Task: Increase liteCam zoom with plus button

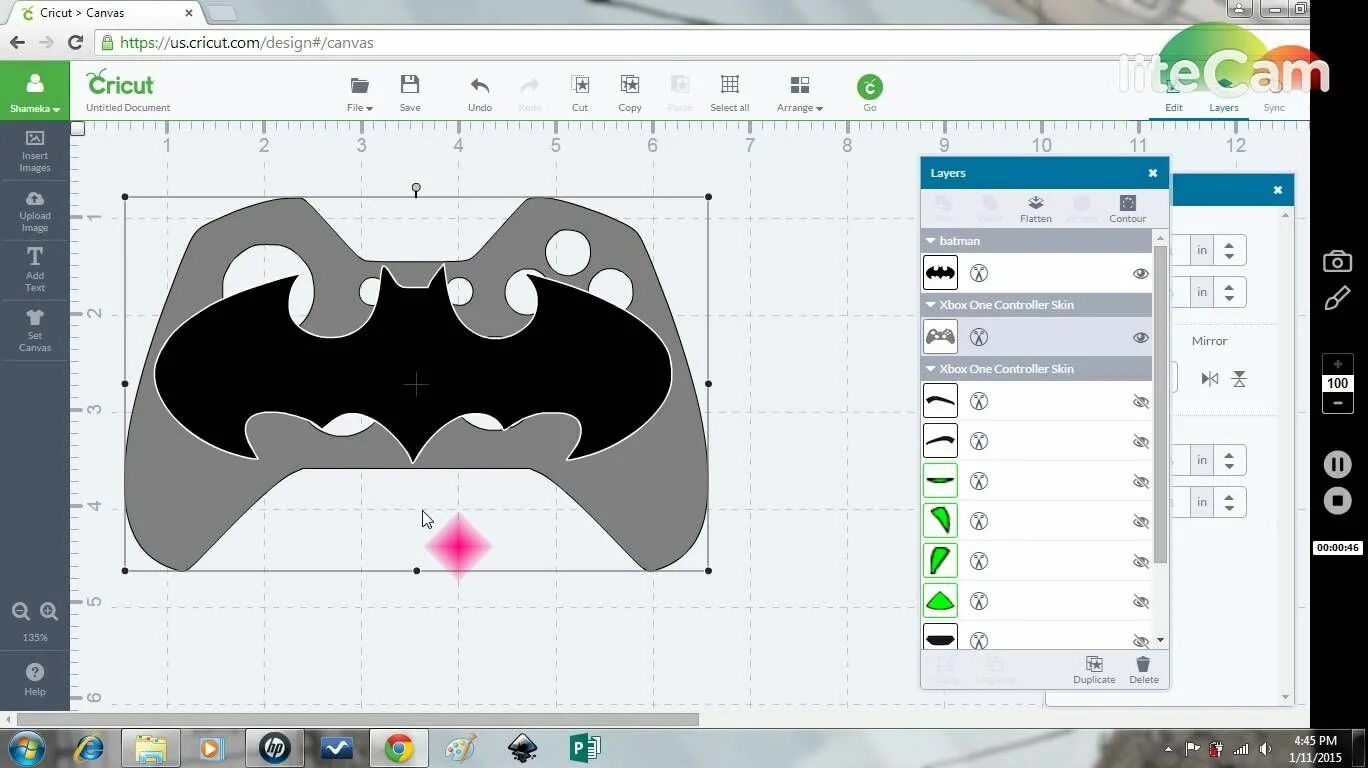Action: [x=1338, y=364]
